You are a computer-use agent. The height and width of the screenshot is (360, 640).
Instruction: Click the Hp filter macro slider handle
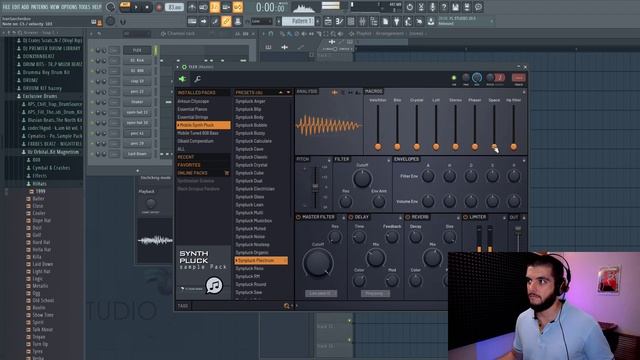(513, 147)
